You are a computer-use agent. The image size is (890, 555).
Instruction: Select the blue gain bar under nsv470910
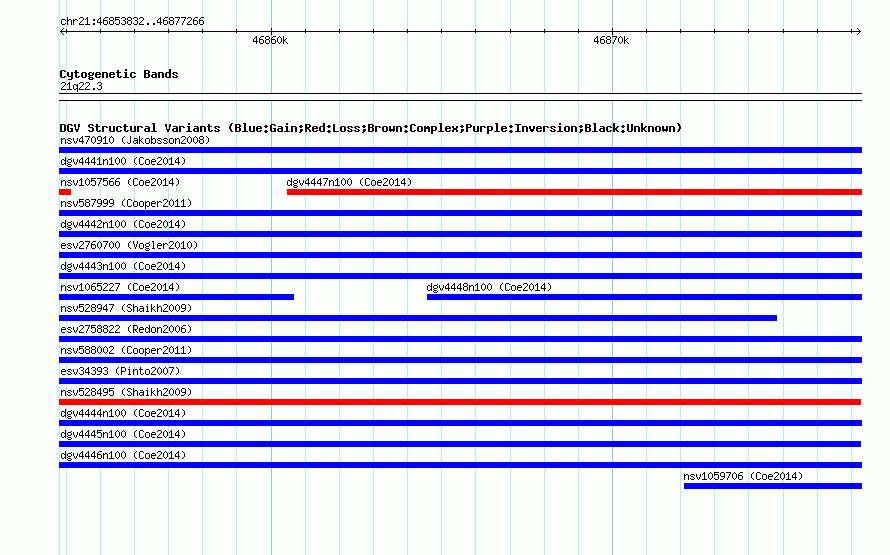point(460,150)
